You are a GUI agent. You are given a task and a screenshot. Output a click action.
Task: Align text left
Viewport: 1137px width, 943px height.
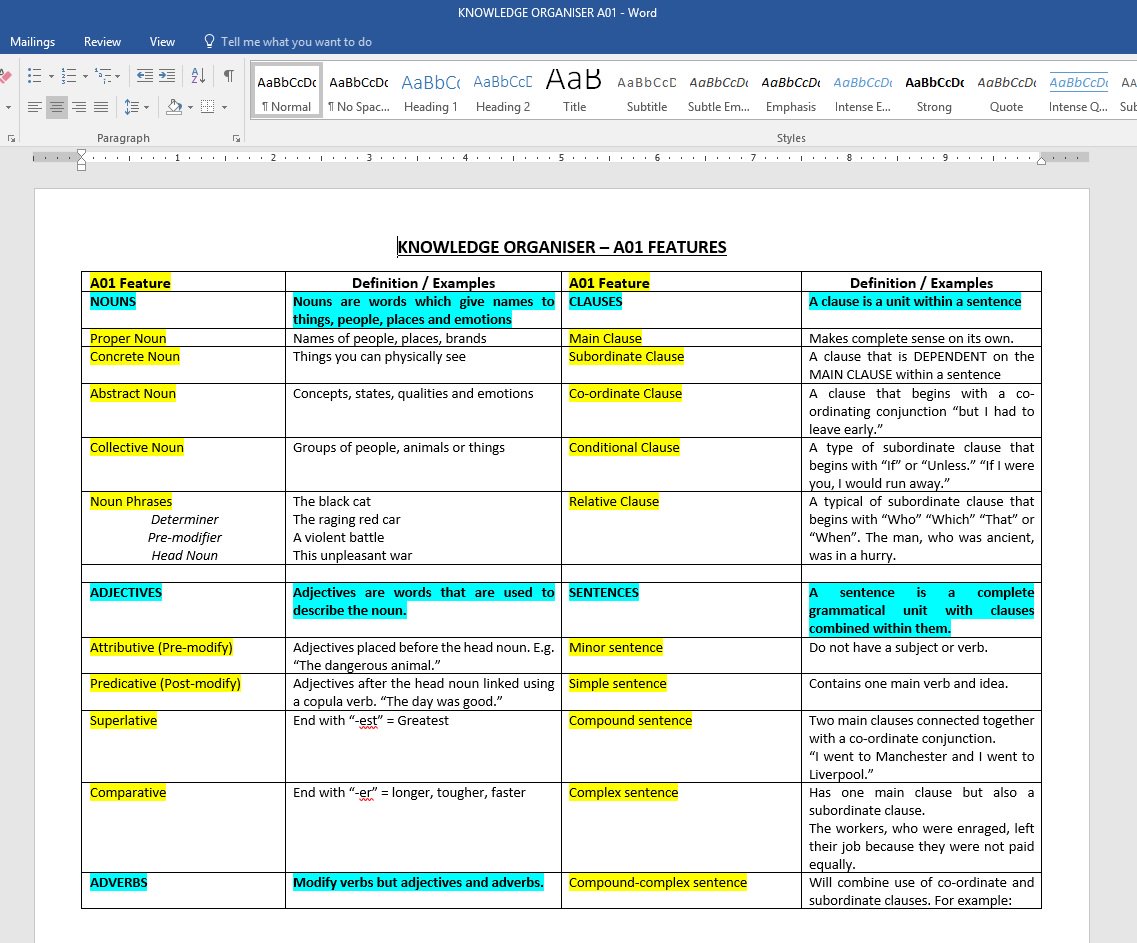pyautogui.click(x=34, y=107)
